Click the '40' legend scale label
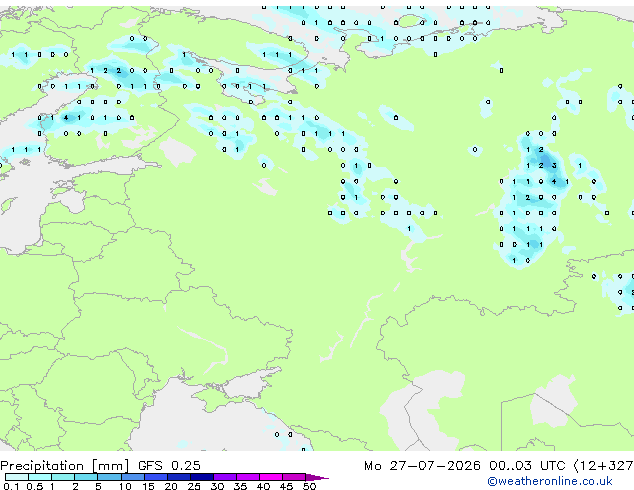Viewport: 634px width, 490px height. (263, 486)
